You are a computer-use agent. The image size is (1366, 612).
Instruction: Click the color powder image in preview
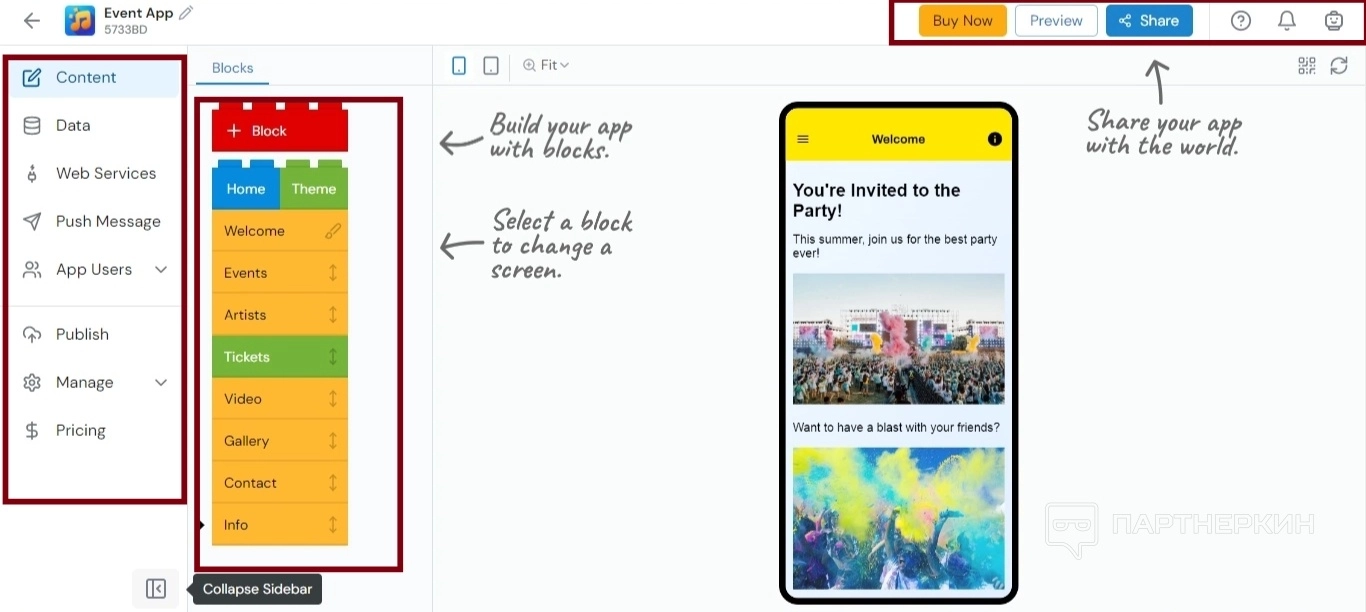point(898,518)
